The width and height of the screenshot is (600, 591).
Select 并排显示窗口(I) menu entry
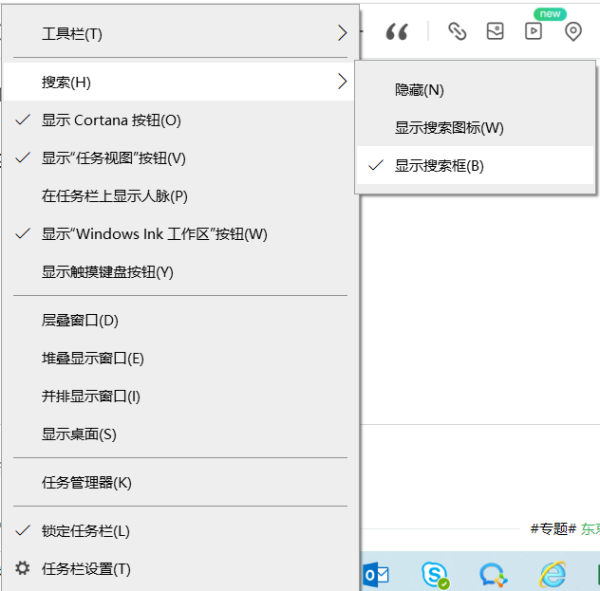(x=178, y=396)
